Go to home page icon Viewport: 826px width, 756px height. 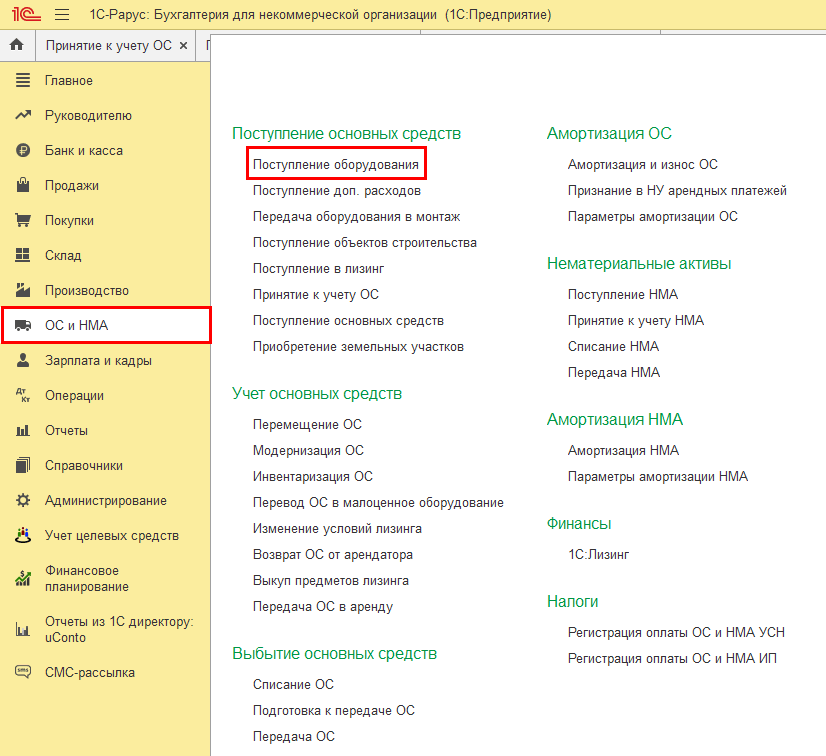click(x=16, y=46)
